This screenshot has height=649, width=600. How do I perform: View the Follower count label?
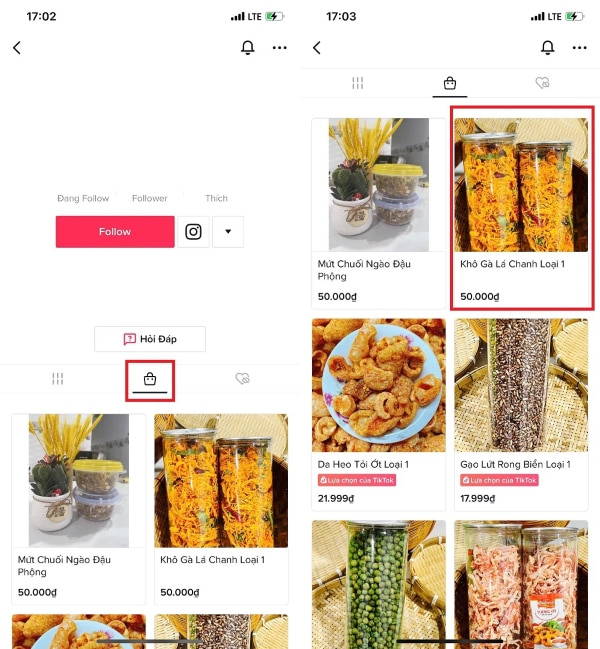tap(150, 199)
